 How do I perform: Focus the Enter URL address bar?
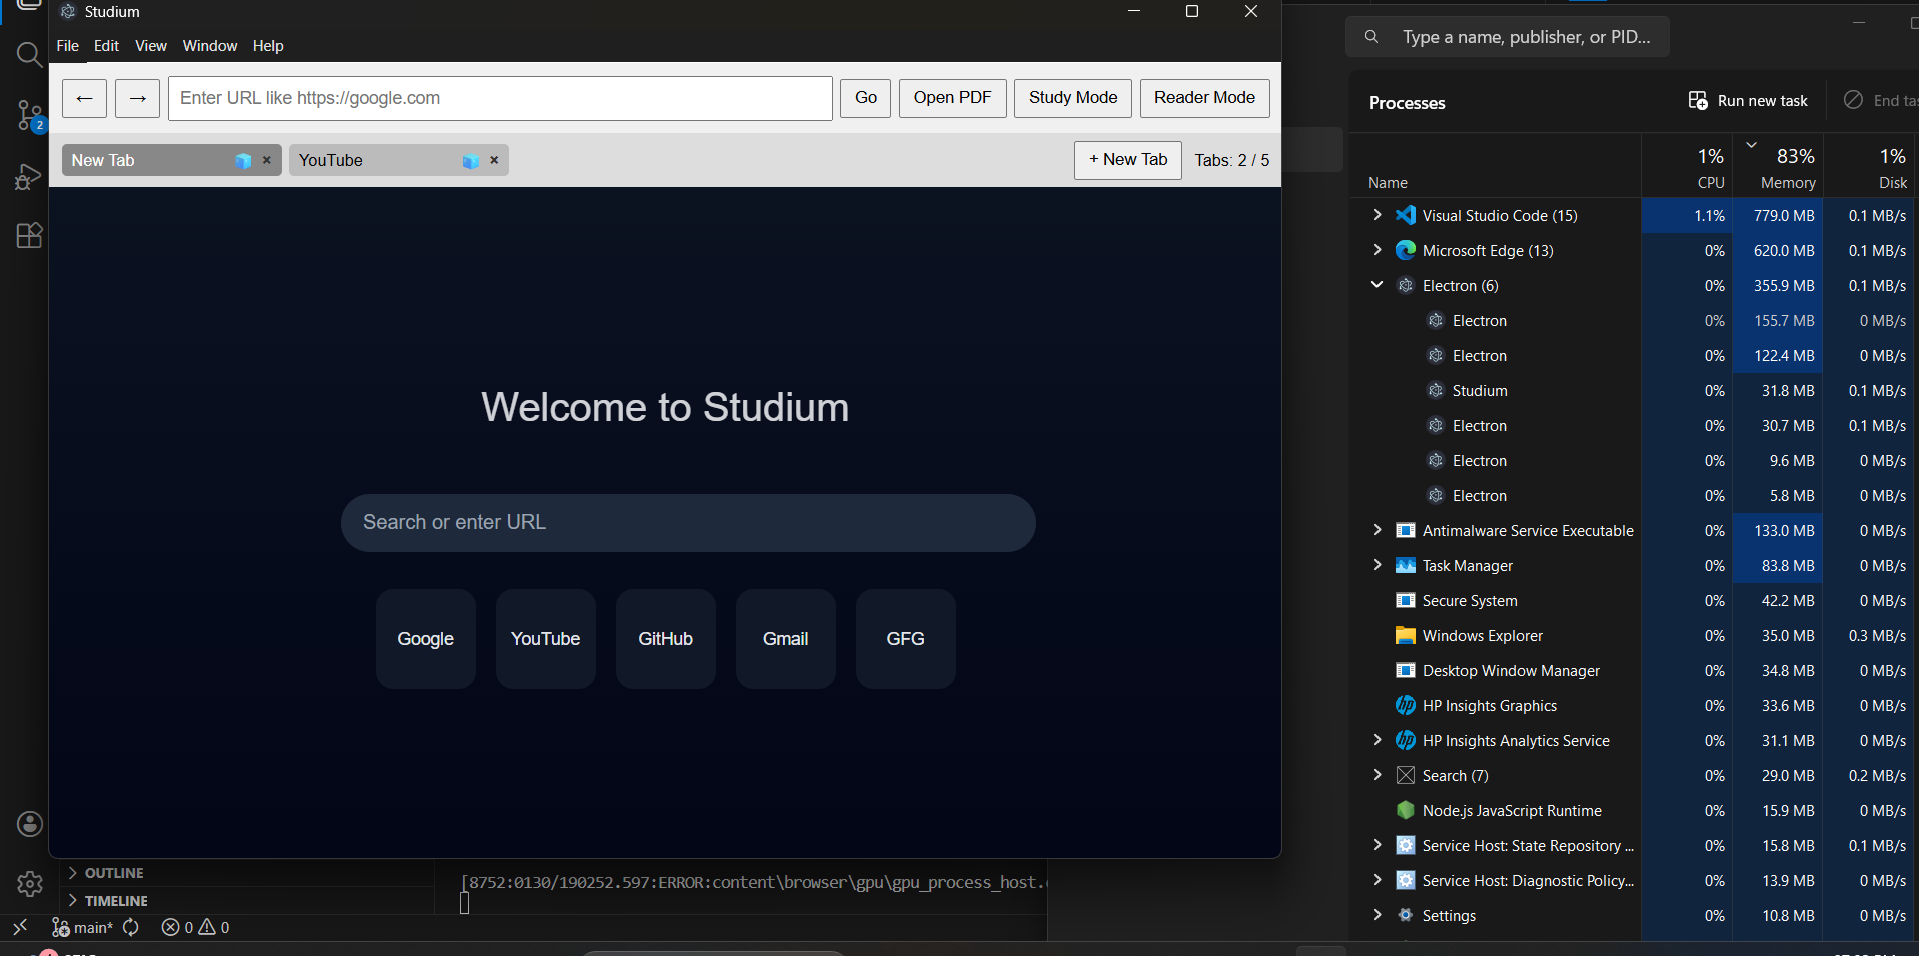500,98
